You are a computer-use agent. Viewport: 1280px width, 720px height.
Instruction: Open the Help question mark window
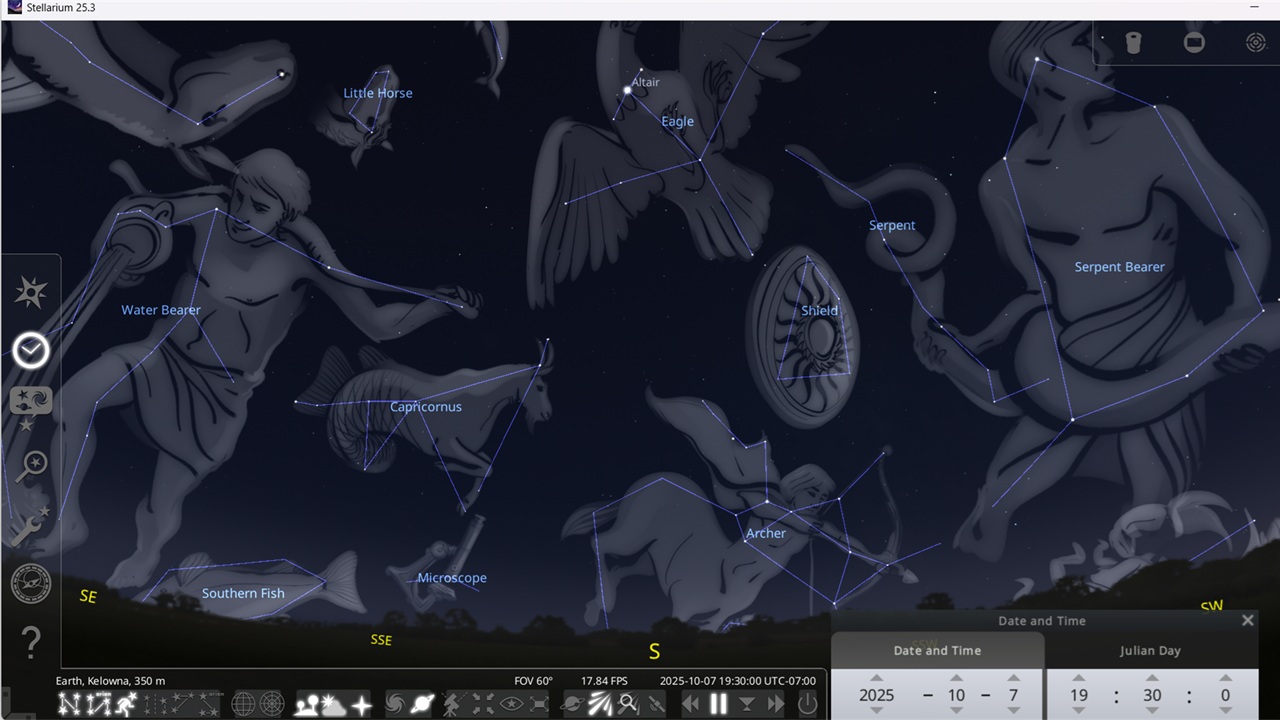(x=31, y=642)
